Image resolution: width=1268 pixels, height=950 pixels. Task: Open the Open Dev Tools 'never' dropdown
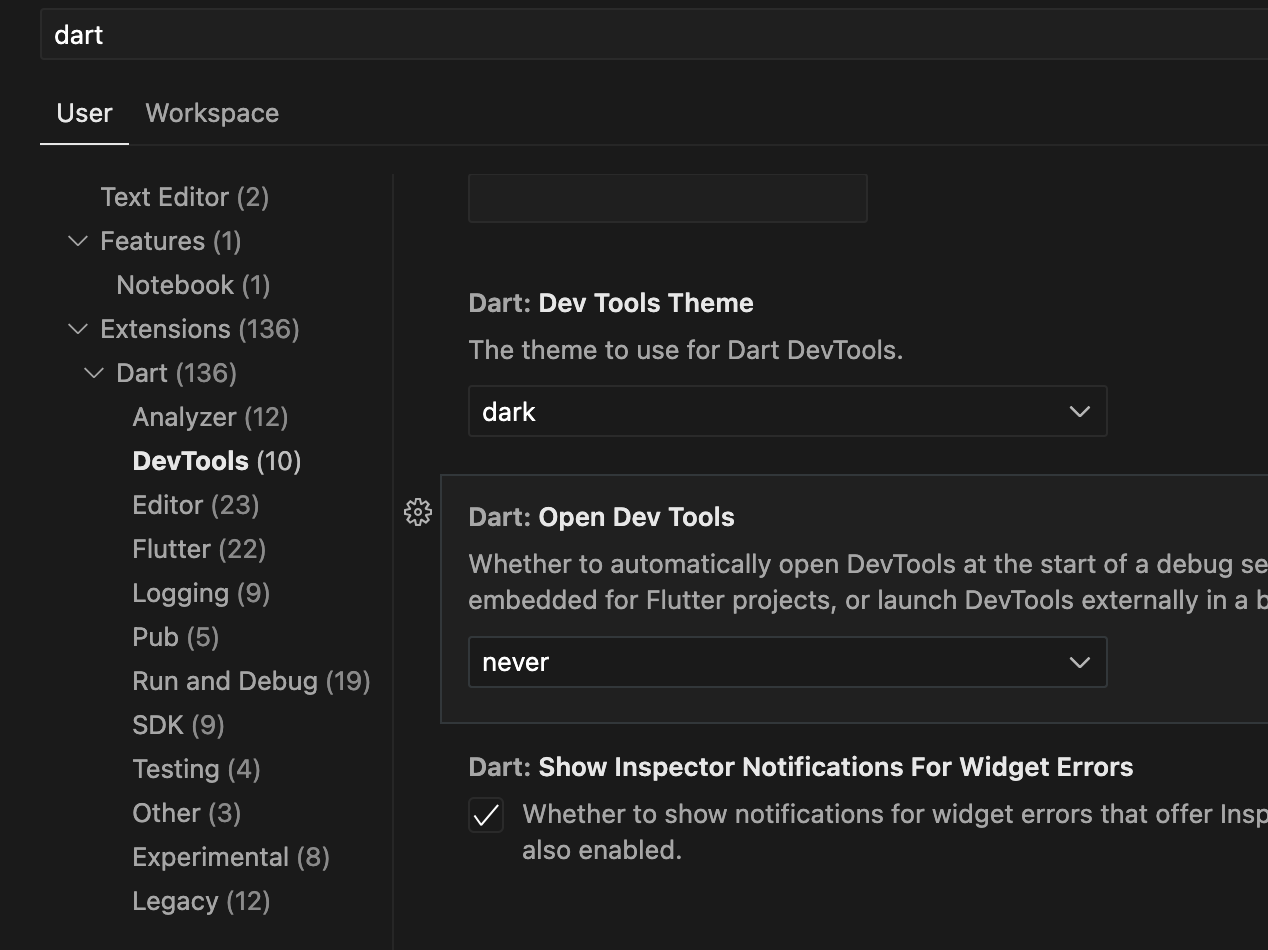pyautogui.click(x=787, y=662)
